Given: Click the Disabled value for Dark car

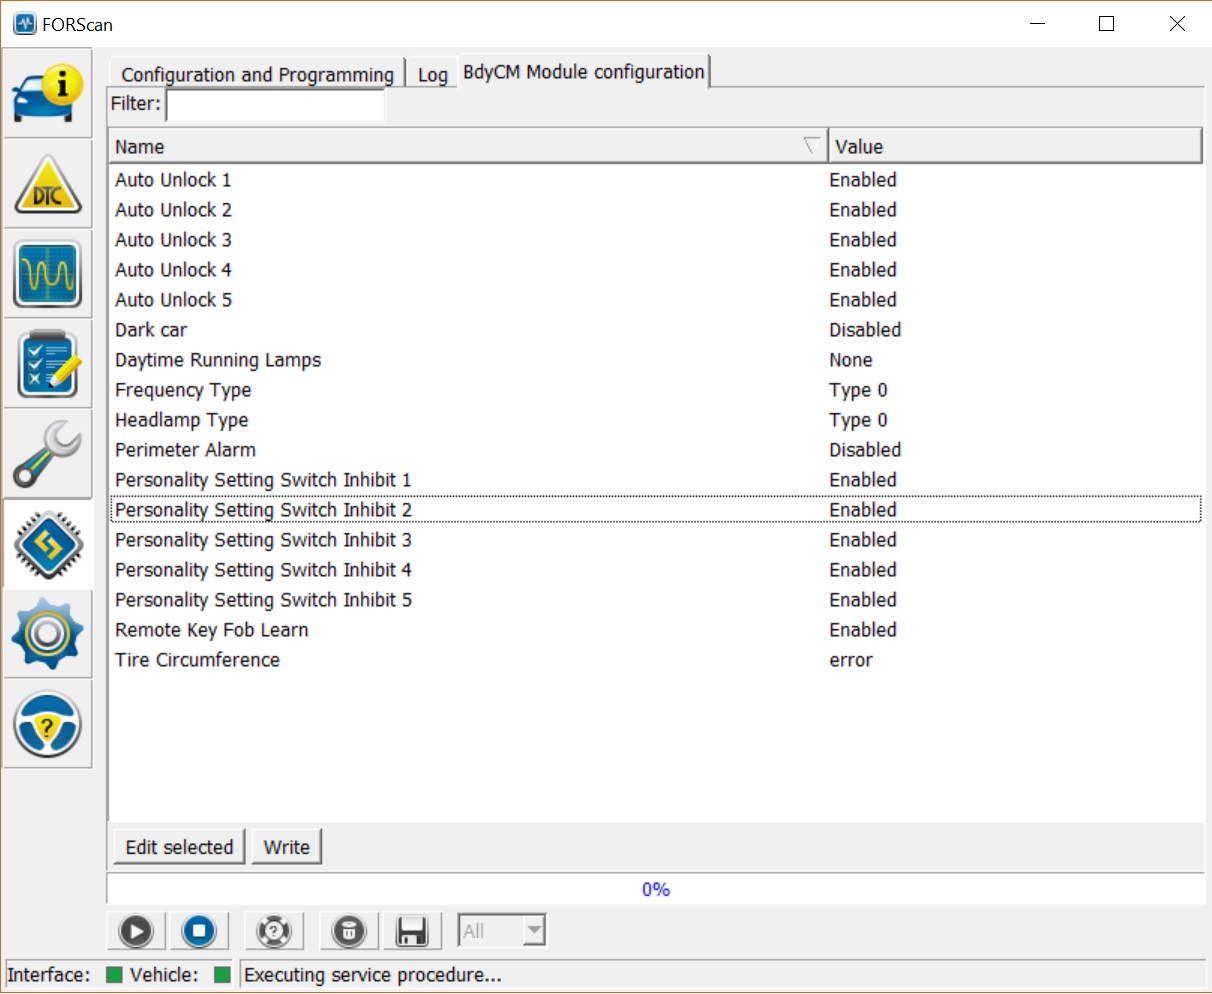Looking at the screenshot, I should tap(865, 330).
